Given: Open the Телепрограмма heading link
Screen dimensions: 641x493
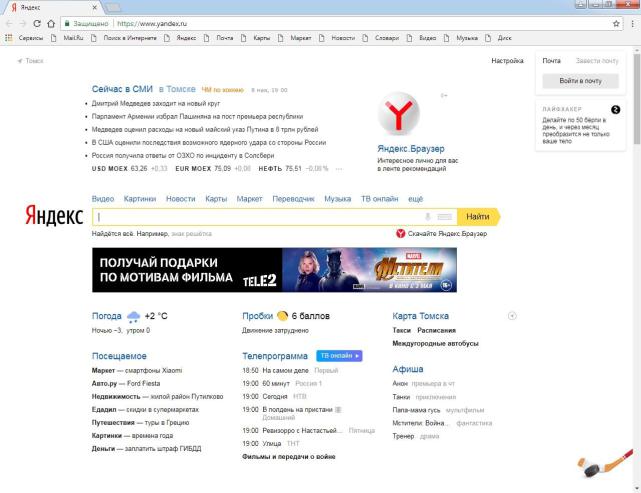Looking at the screenshot, I should (275, 356).
